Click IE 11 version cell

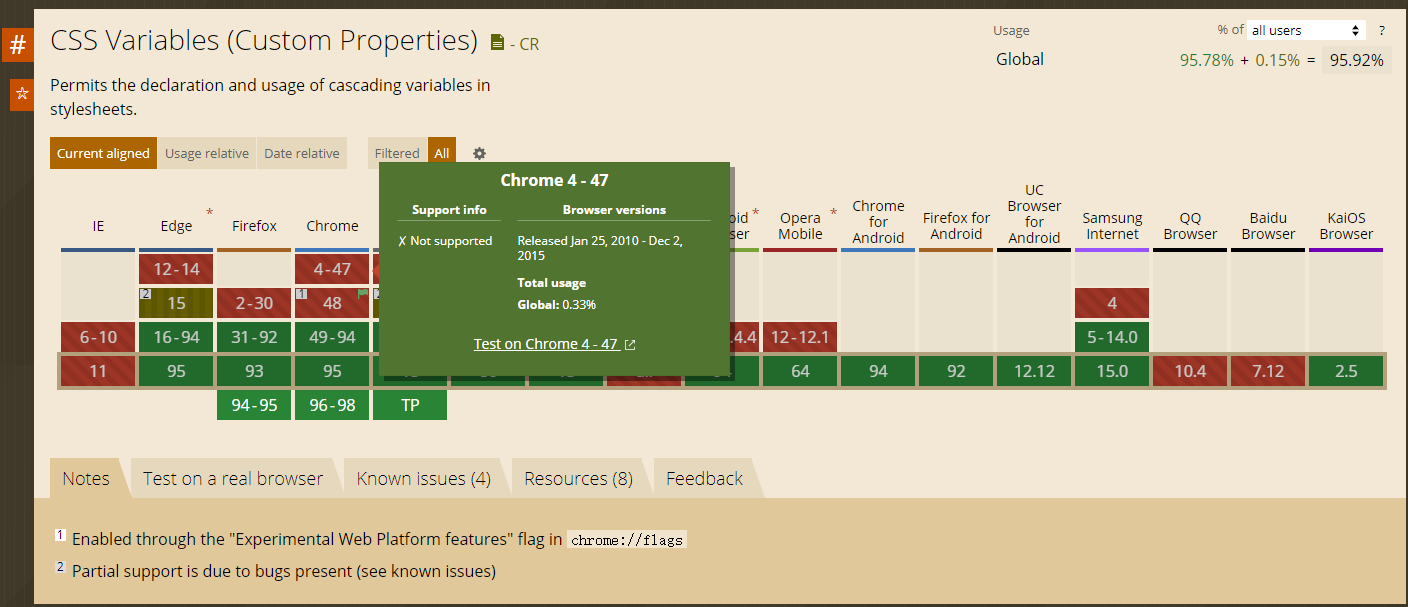click(98, 371)
